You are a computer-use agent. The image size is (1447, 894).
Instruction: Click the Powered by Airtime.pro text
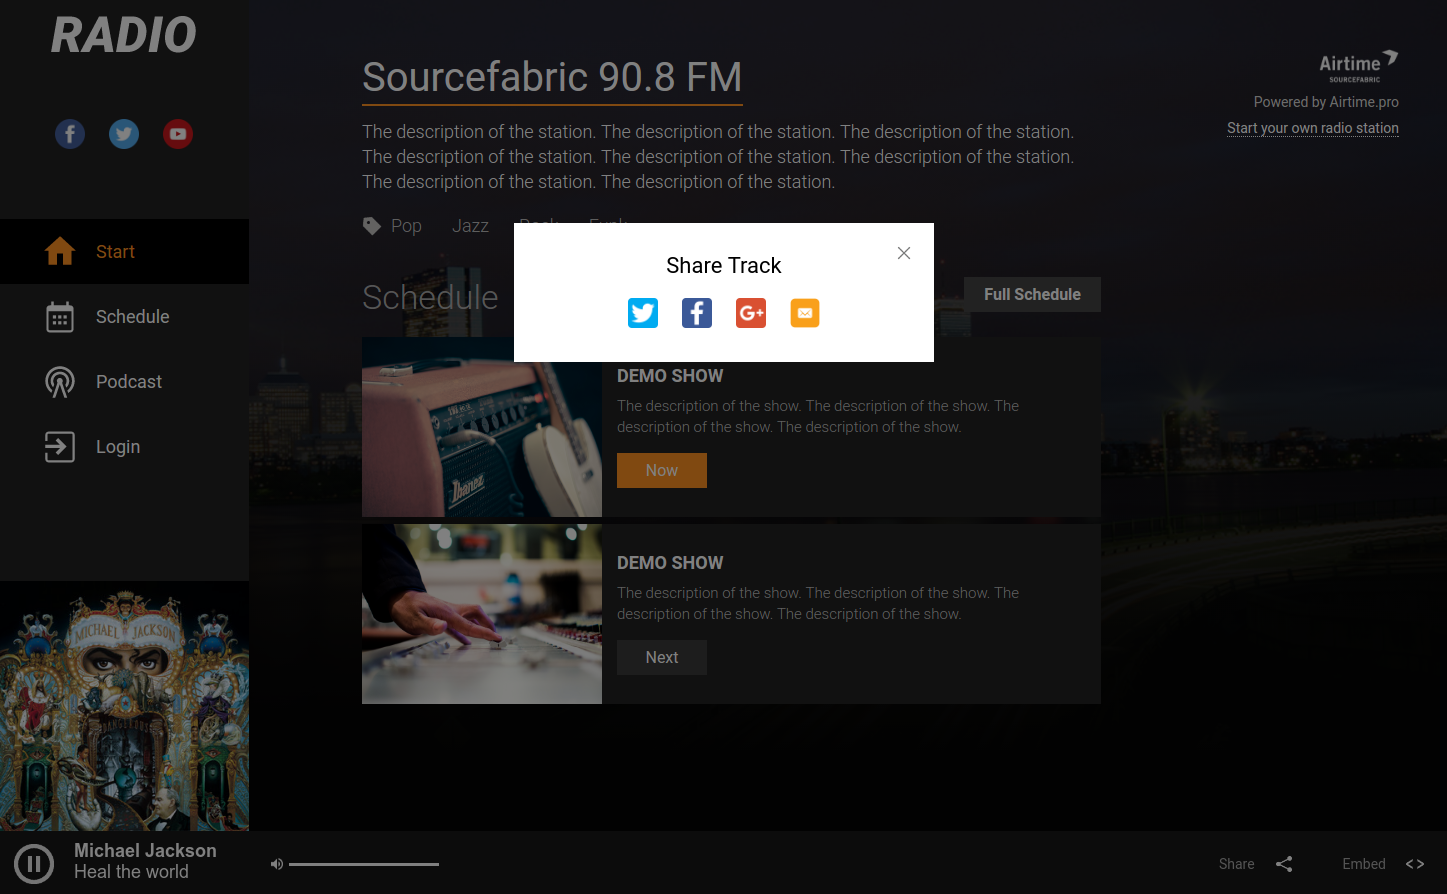1326,102
